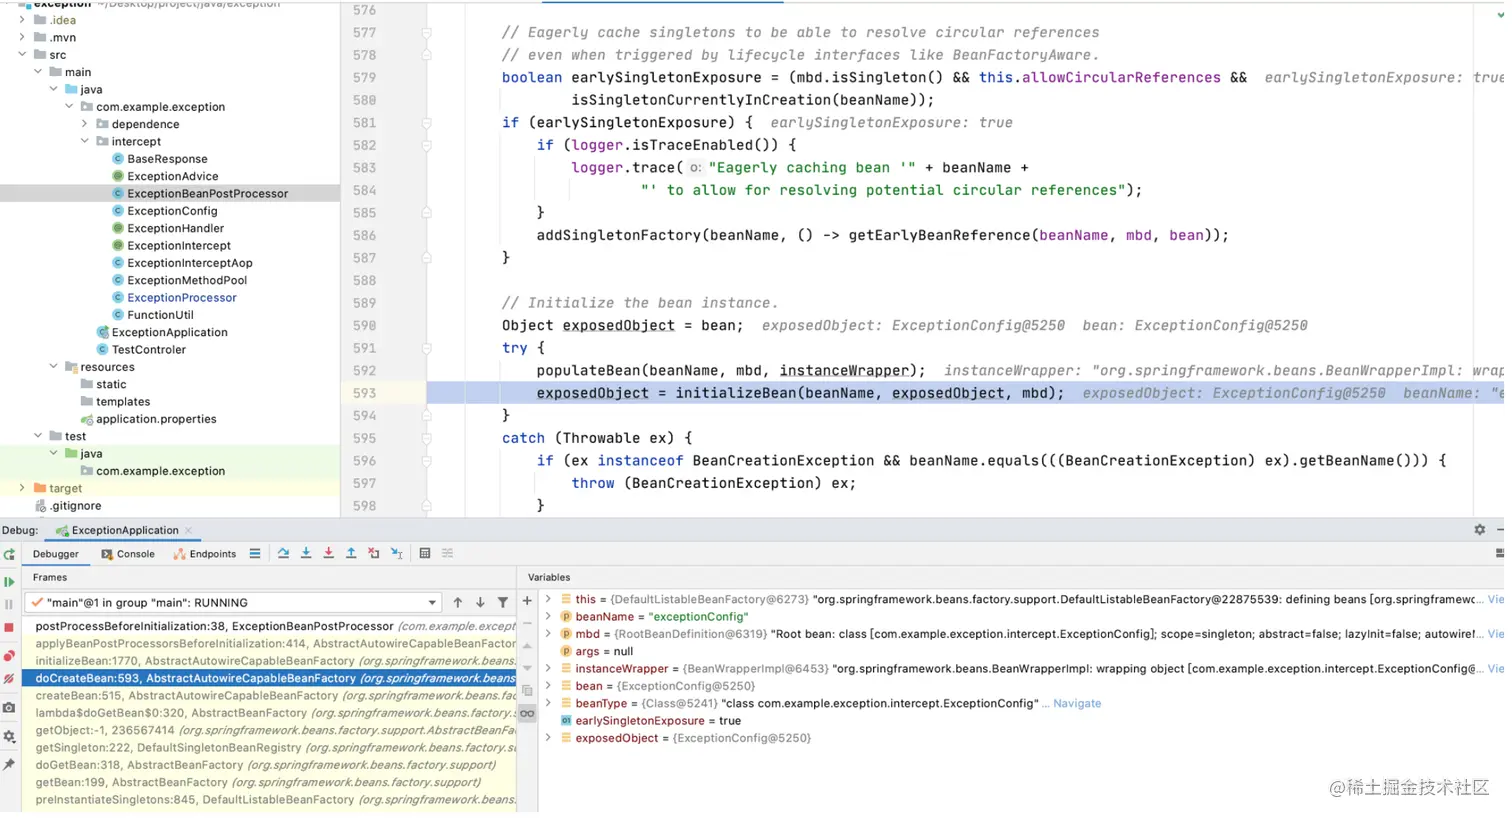The image size is (1512, 820).
Task: Expand the .idea folder in the project tree
Action: (22, 20)
